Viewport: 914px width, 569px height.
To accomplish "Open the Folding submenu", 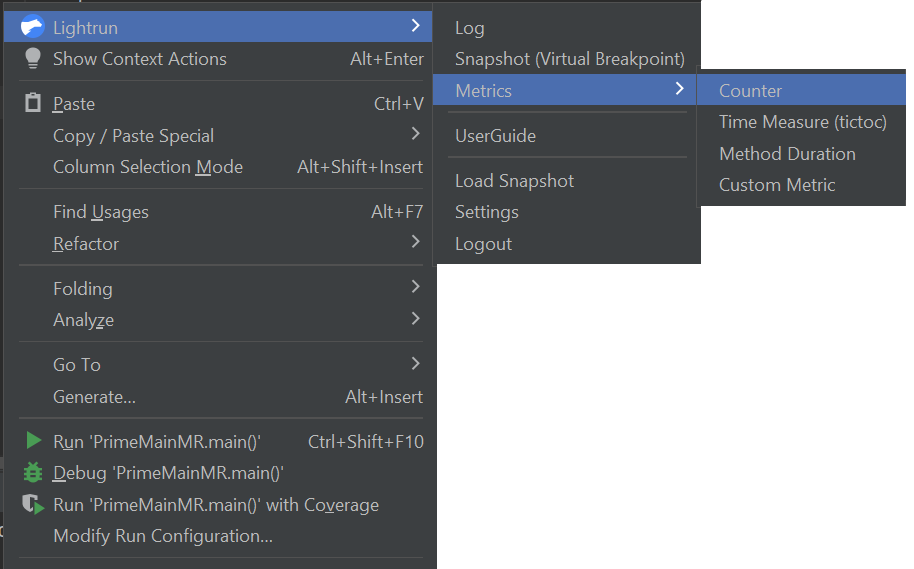I will (83, 289).
